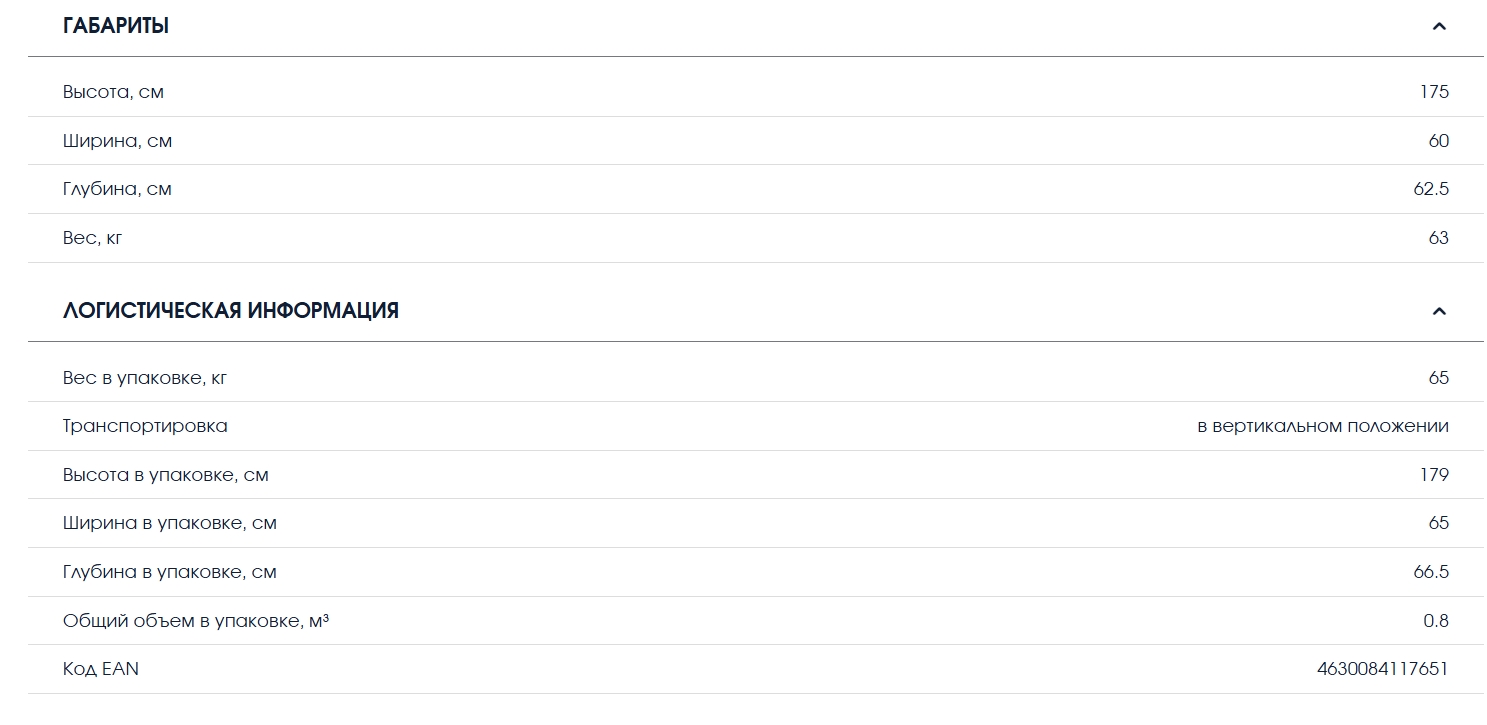Viewport: 1487px width, 725px height.
Task: Click the height value 175
Action: tap(1434, 92)
